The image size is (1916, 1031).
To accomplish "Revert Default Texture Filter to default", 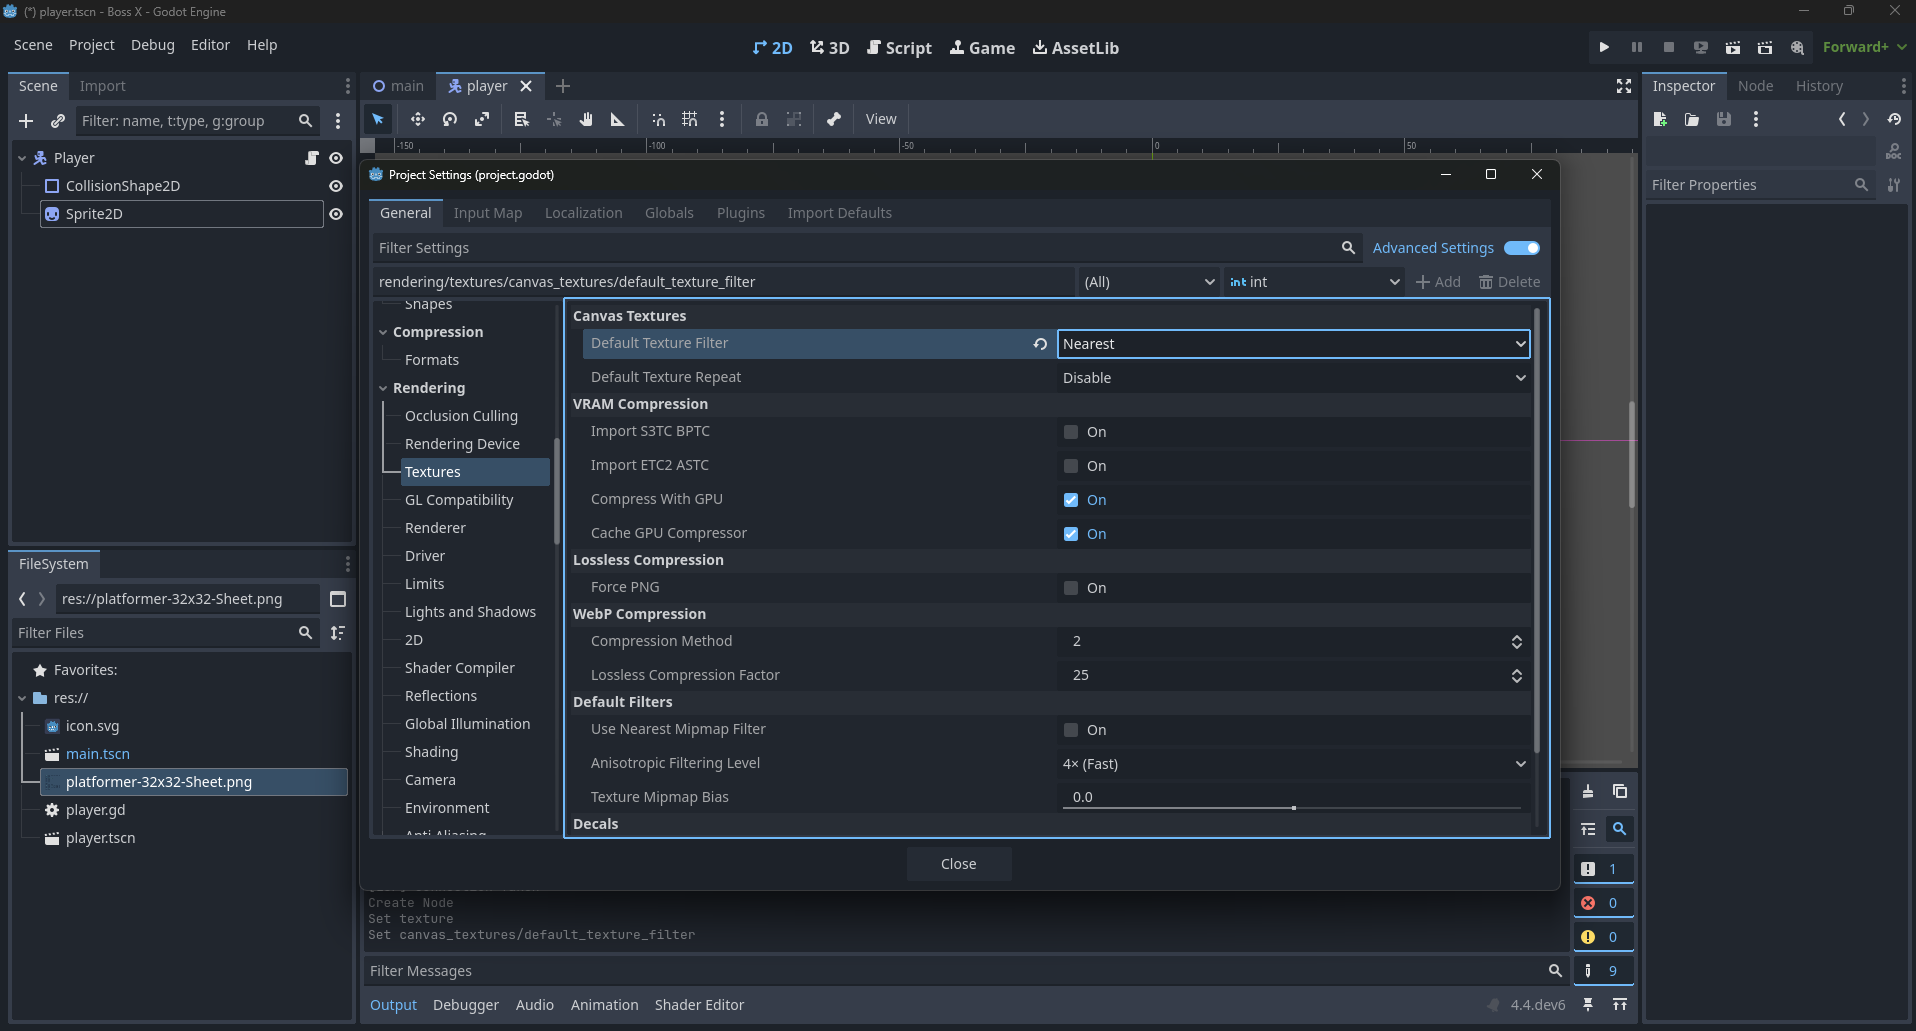I will [x=1040, y=344].
